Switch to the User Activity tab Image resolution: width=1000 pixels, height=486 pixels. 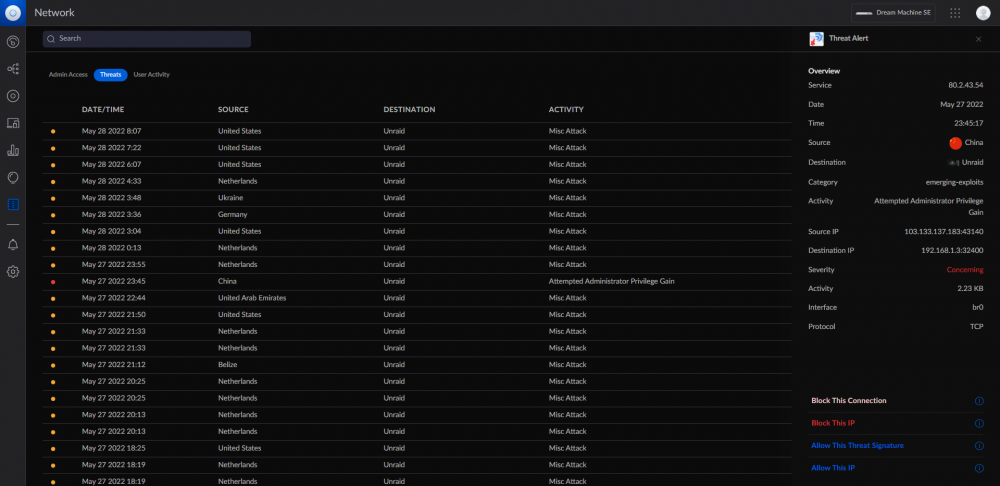point(151,75)
